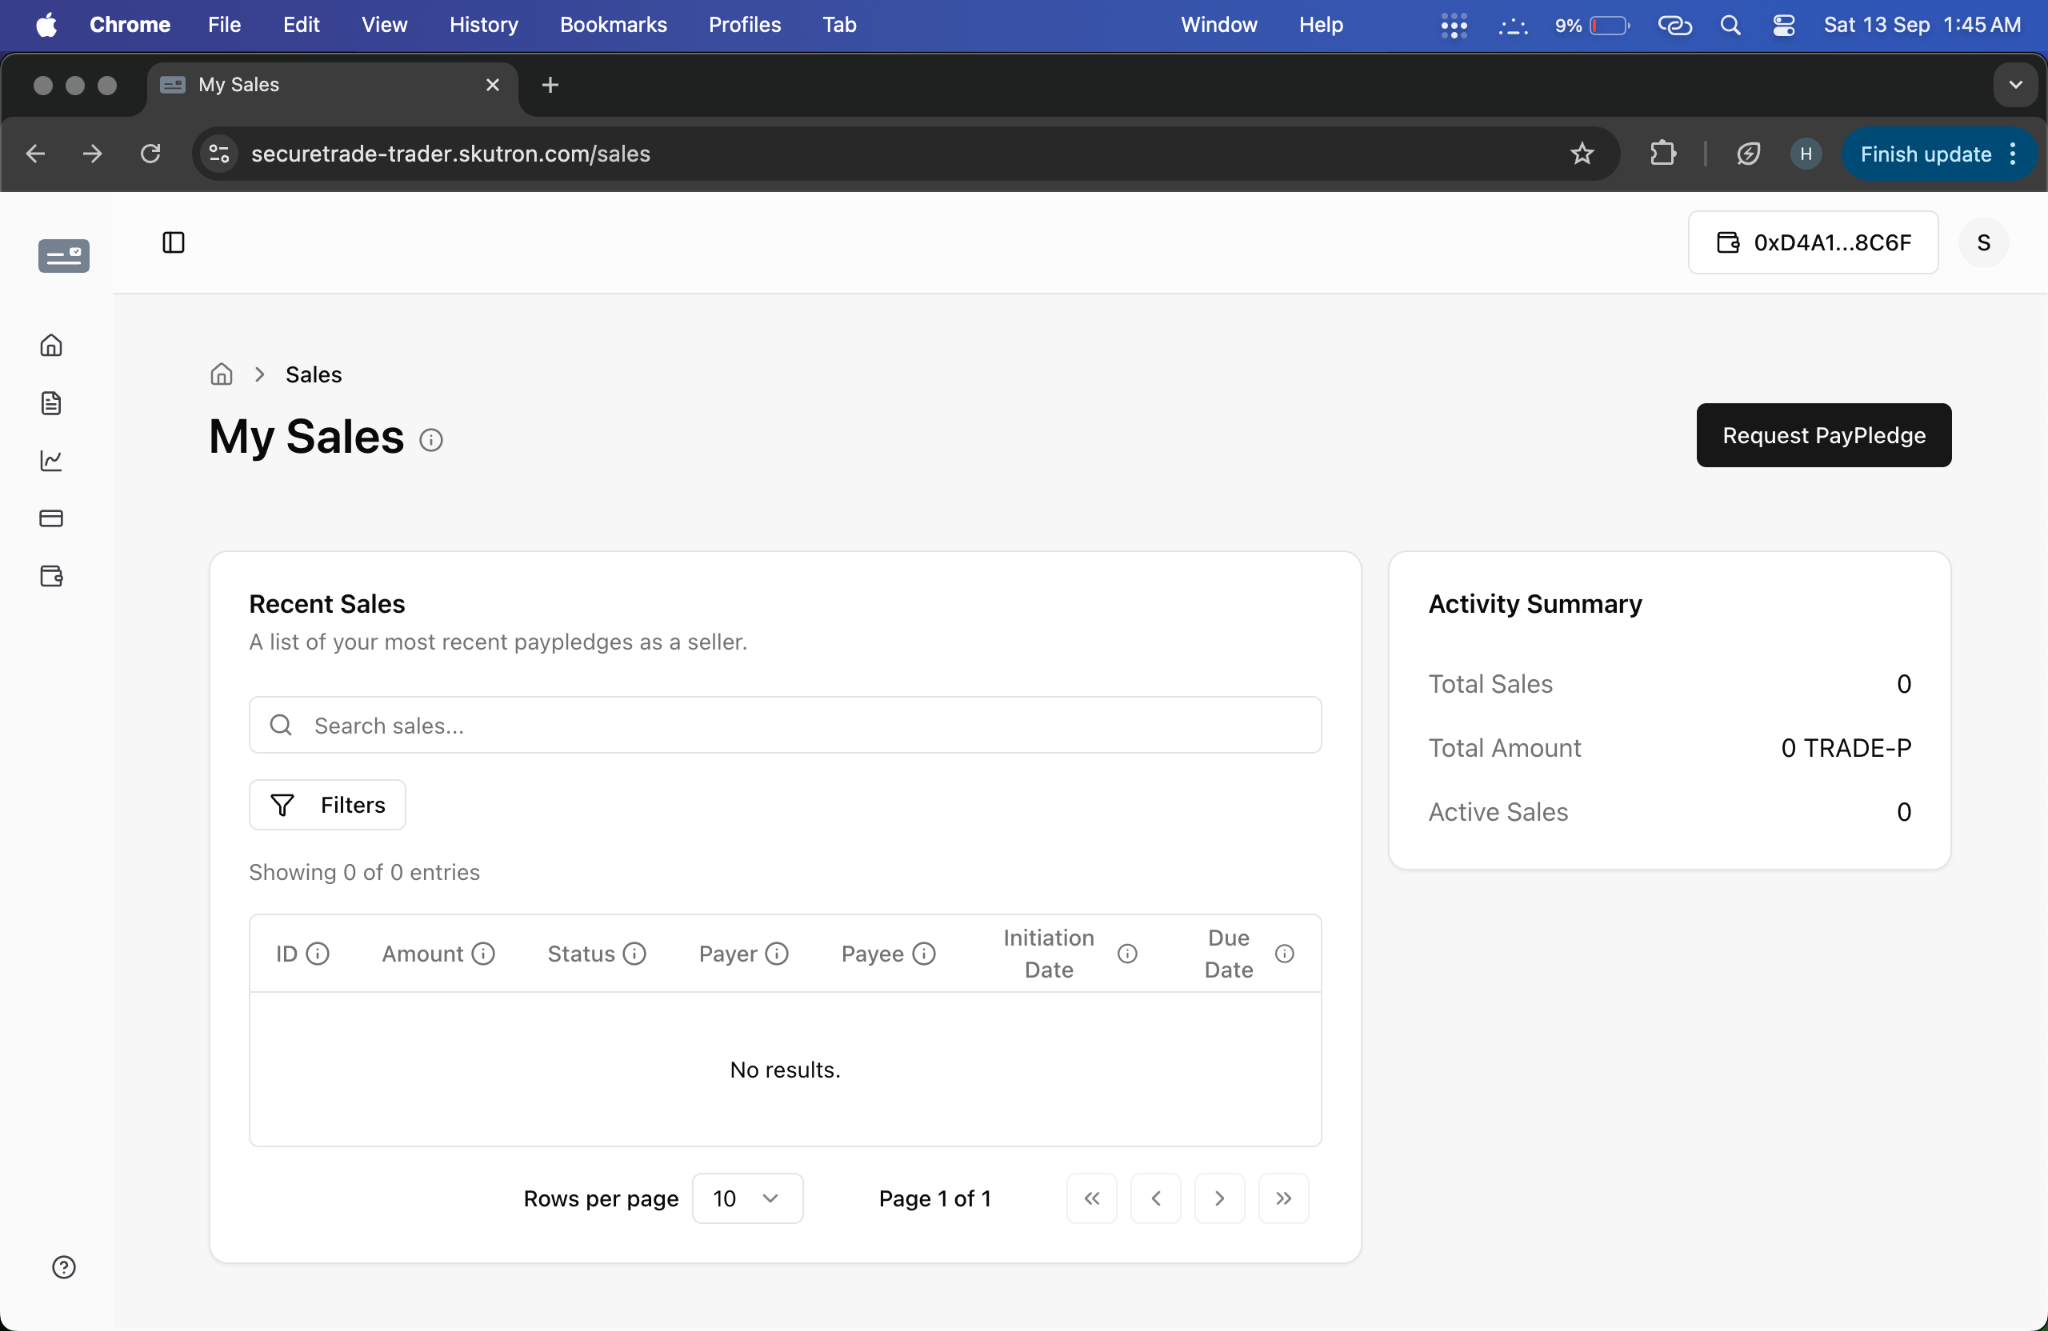
Task: Click the S user avatar
Action: tap(1983, 243)
